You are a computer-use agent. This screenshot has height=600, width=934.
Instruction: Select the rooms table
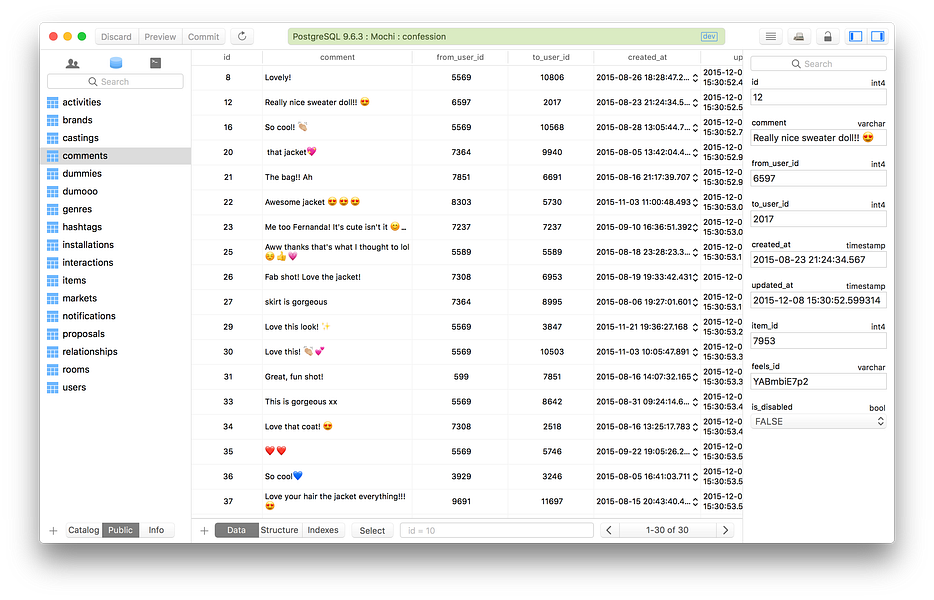point(116,369)
